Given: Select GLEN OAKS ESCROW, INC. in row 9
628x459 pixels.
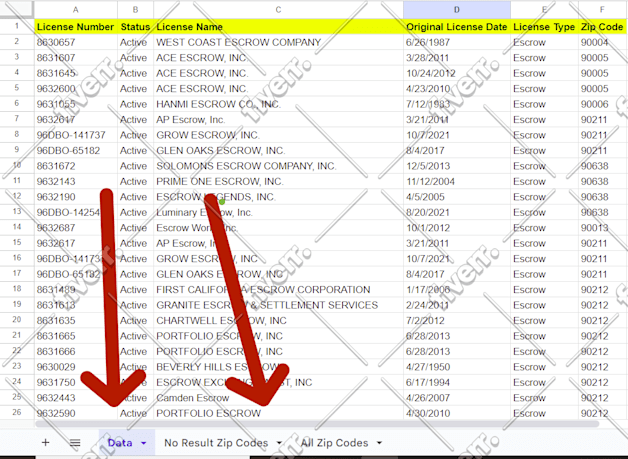Looking at the screenshot, I should (x=278, y=151).
